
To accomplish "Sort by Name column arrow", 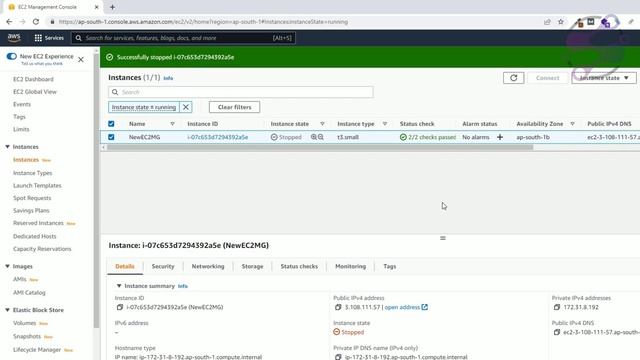I will coord(172,124).
